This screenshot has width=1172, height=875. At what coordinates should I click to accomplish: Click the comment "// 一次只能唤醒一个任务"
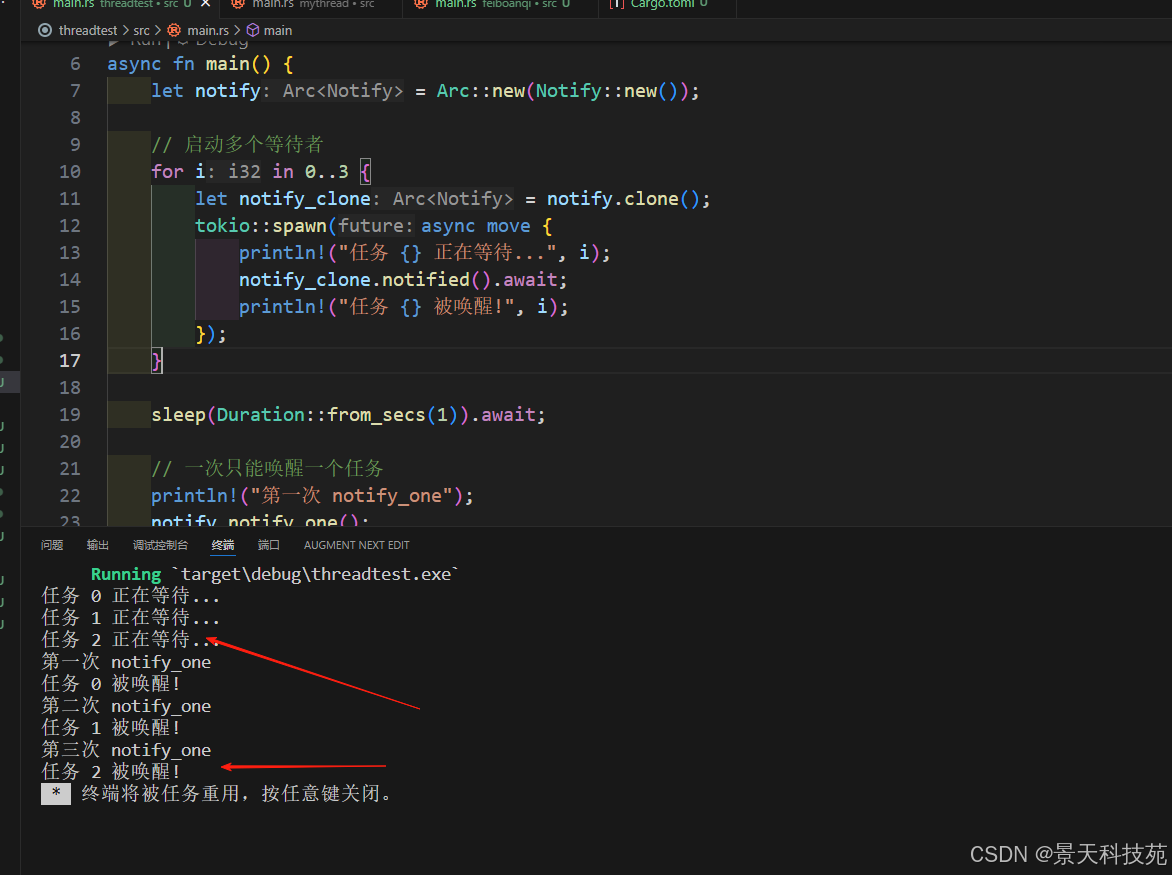(268, 469)
